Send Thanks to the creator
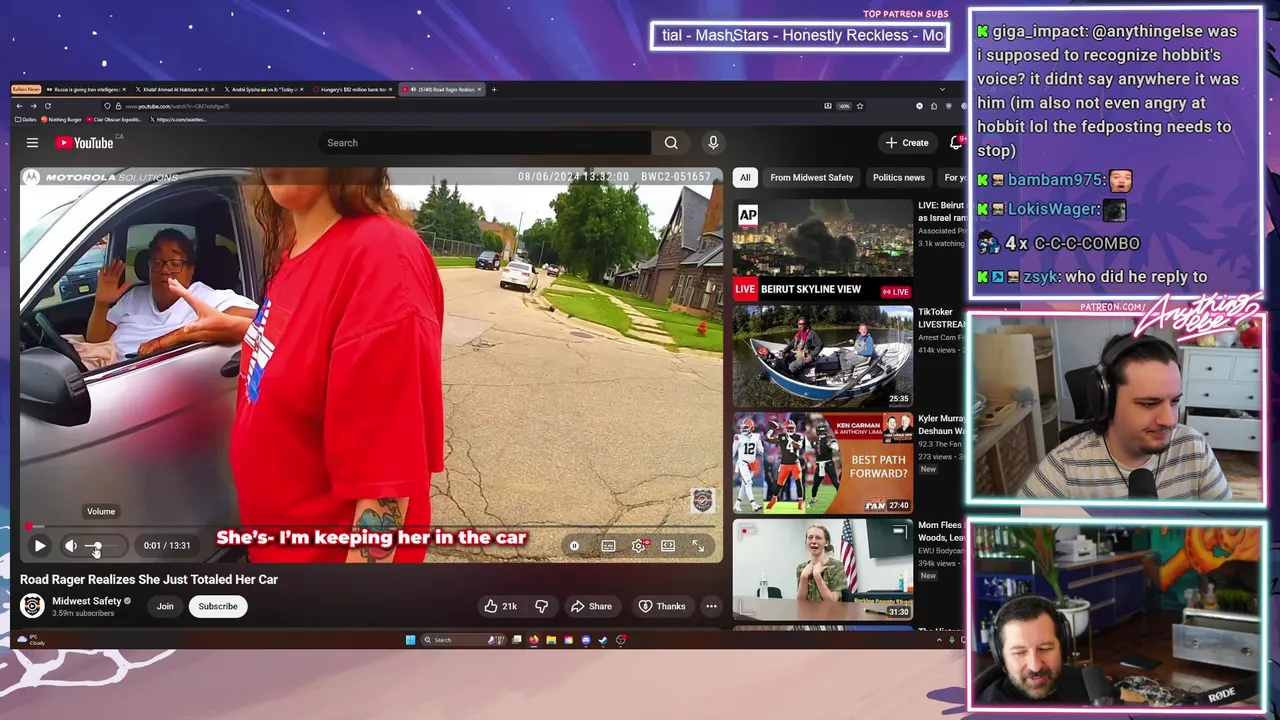This screenshot has width=1280, height=720. tap(662, 606)
